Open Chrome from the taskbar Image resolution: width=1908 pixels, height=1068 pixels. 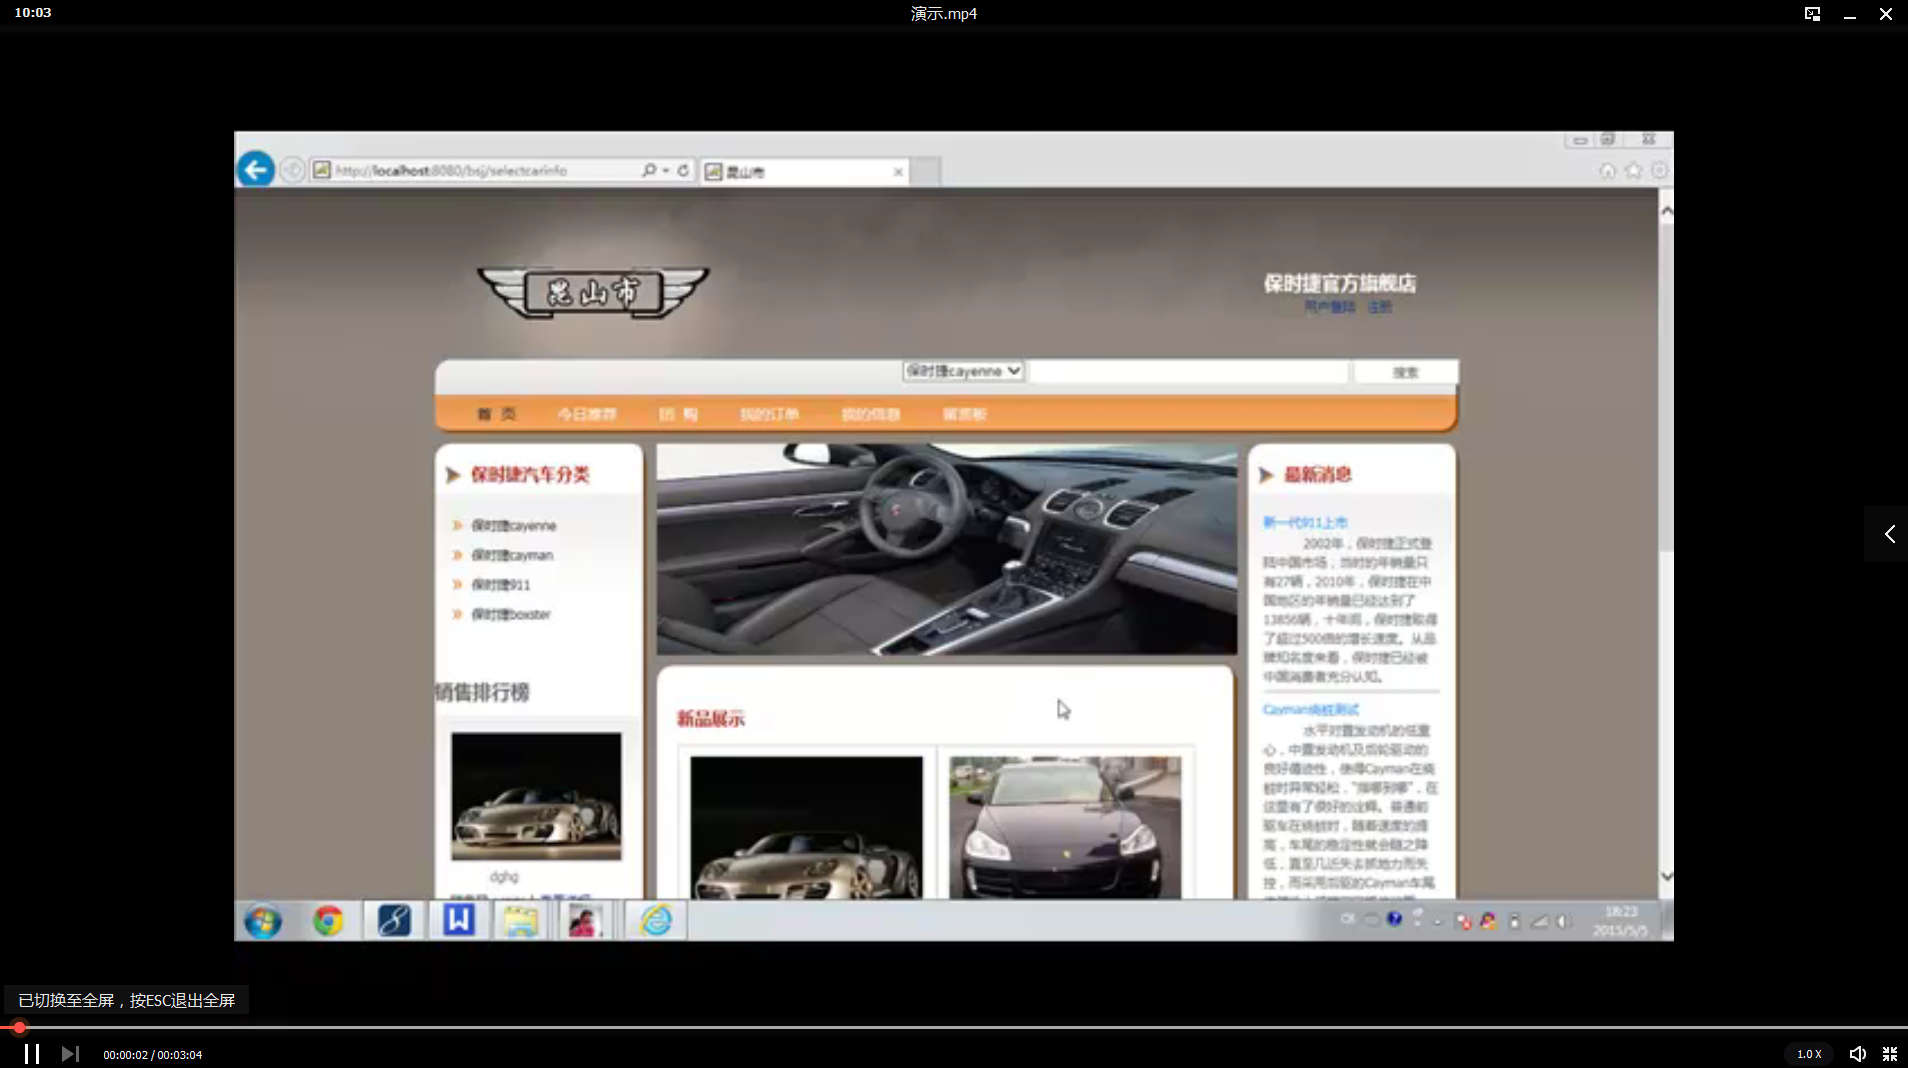coord(328,920)
